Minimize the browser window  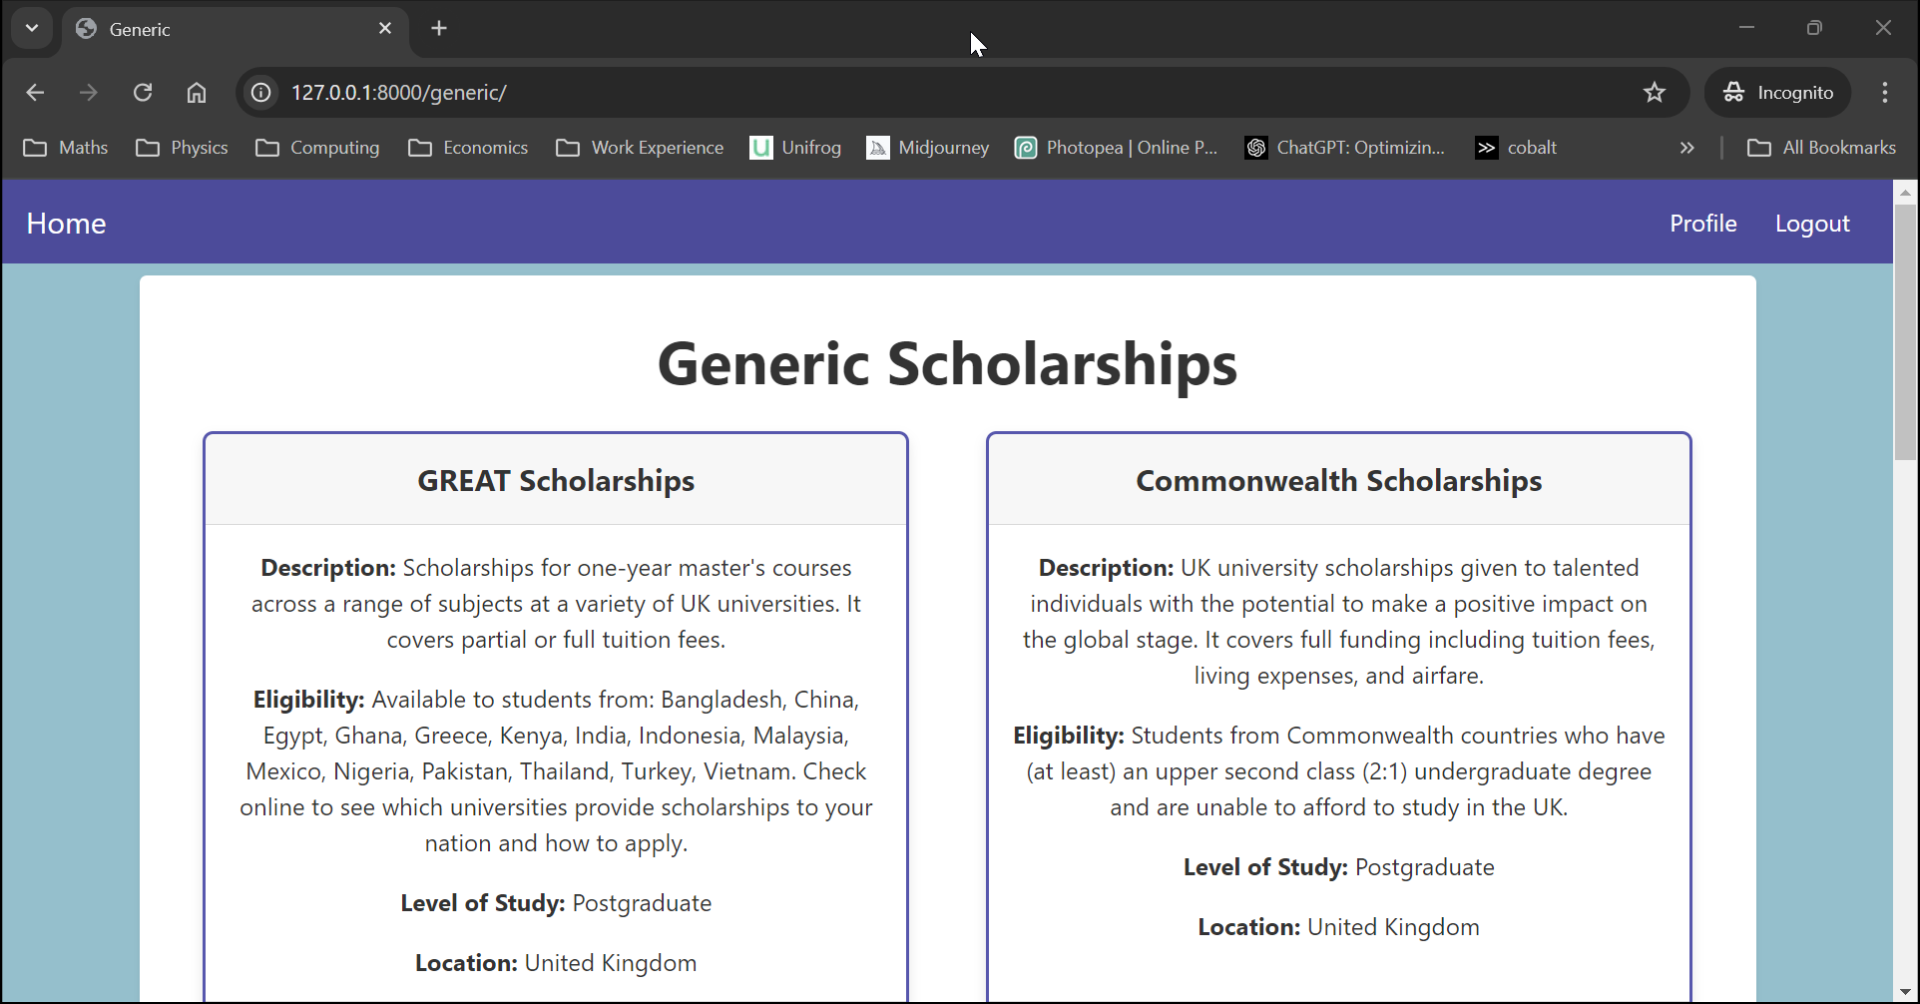[1747, 28]
